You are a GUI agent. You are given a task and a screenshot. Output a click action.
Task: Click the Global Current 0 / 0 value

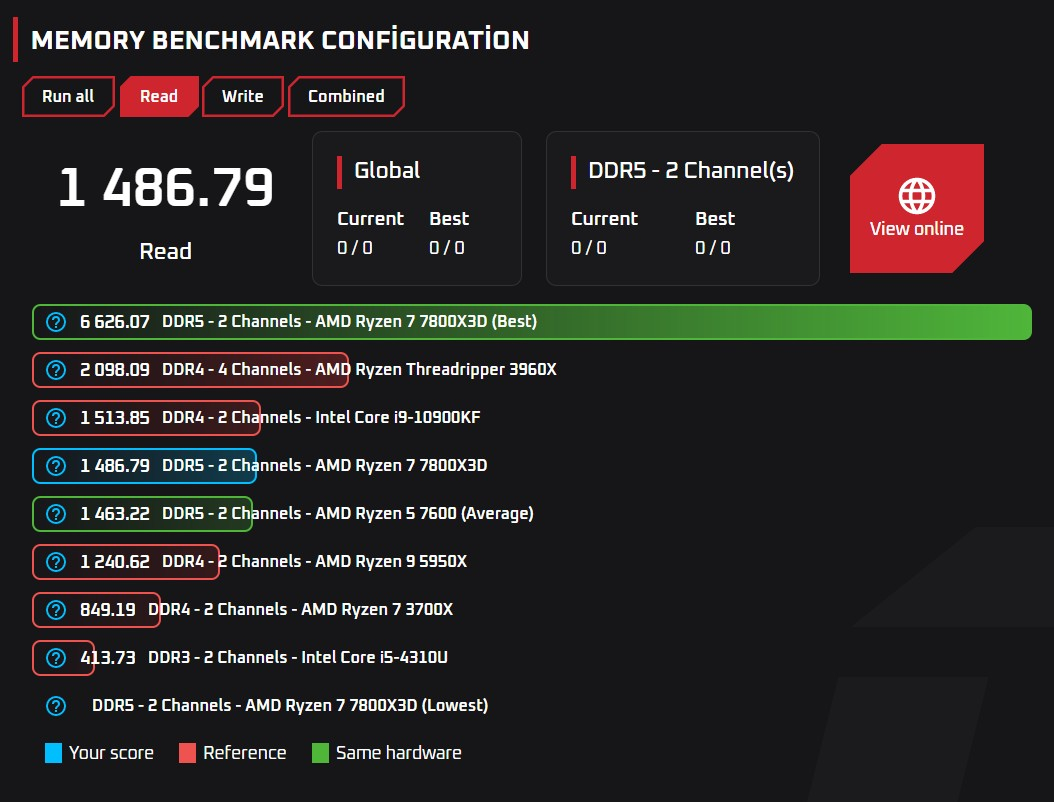pyautogui.click(x=355, y=248)
